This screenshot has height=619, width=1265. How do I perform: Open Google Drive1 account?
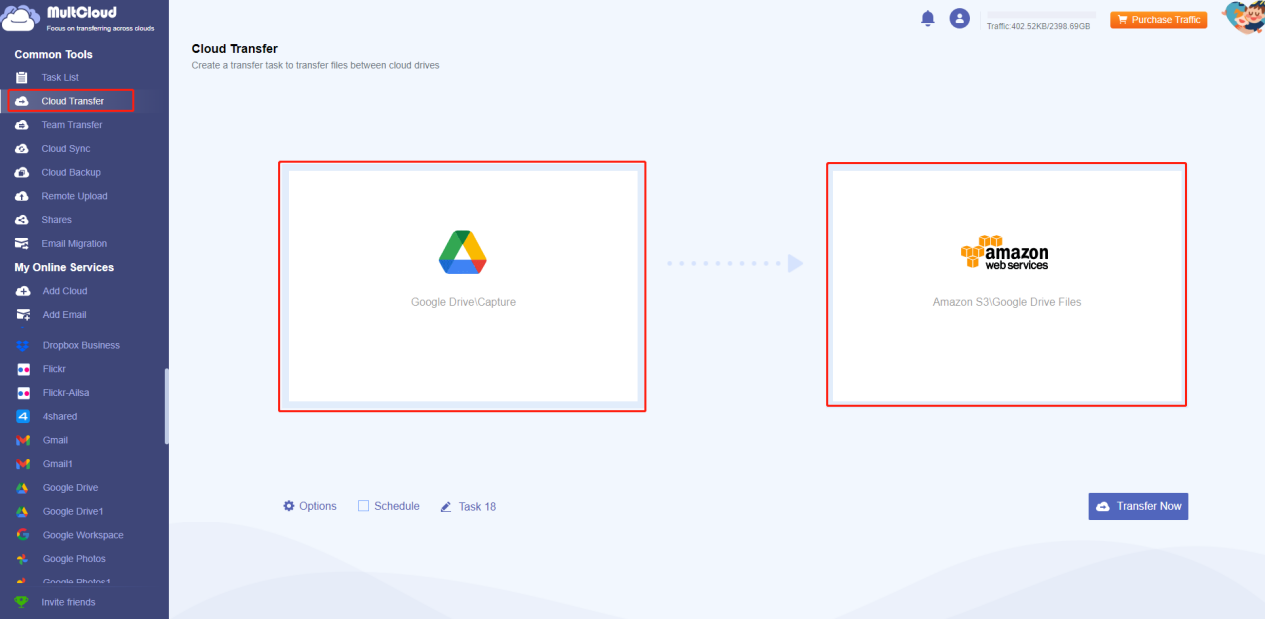[x=73, y=511]
